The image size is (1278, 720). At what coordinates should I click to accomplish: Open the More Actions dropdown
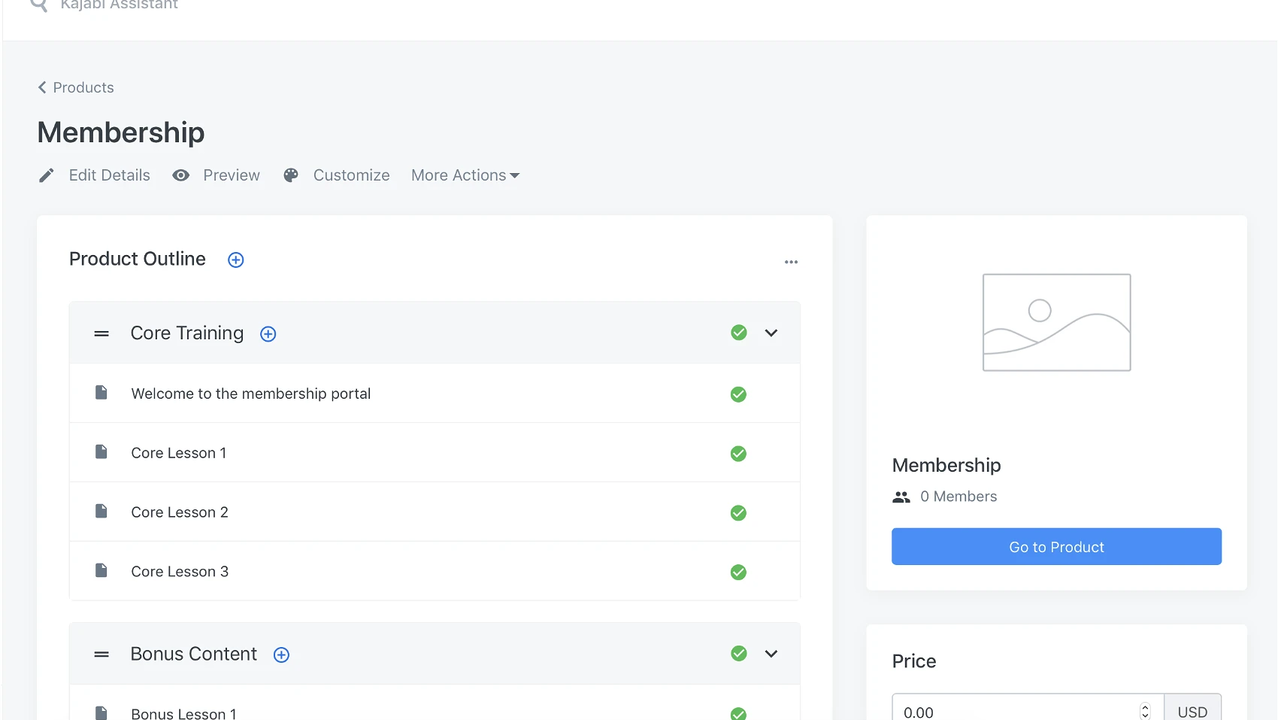click(465, 175)
